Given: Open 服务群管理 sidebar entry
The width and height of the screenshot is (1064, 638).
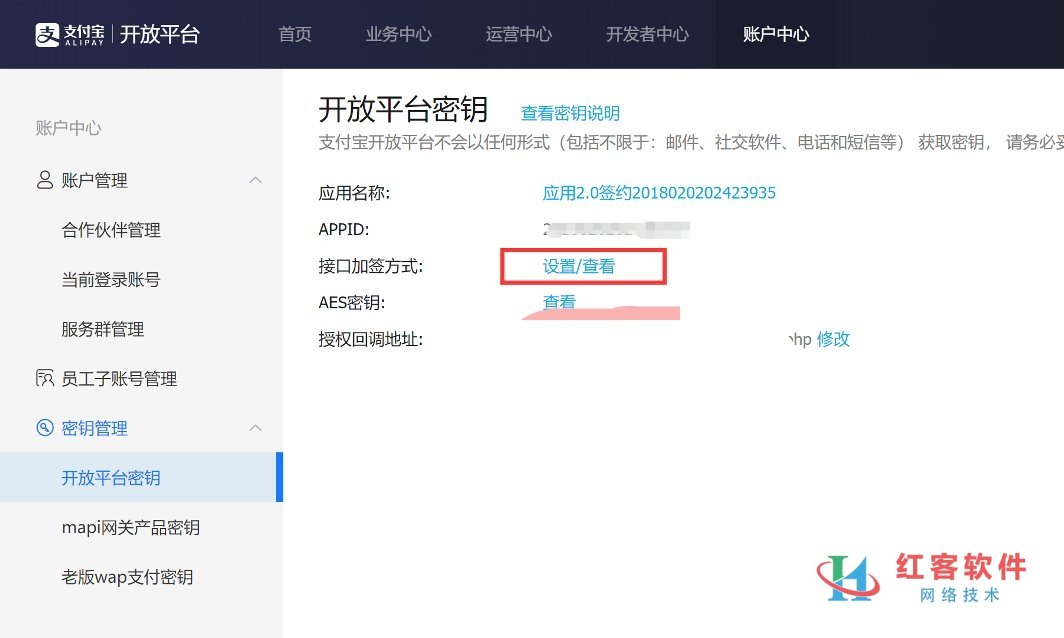Looking at the screenshot, I should click(x=103, y=329).
